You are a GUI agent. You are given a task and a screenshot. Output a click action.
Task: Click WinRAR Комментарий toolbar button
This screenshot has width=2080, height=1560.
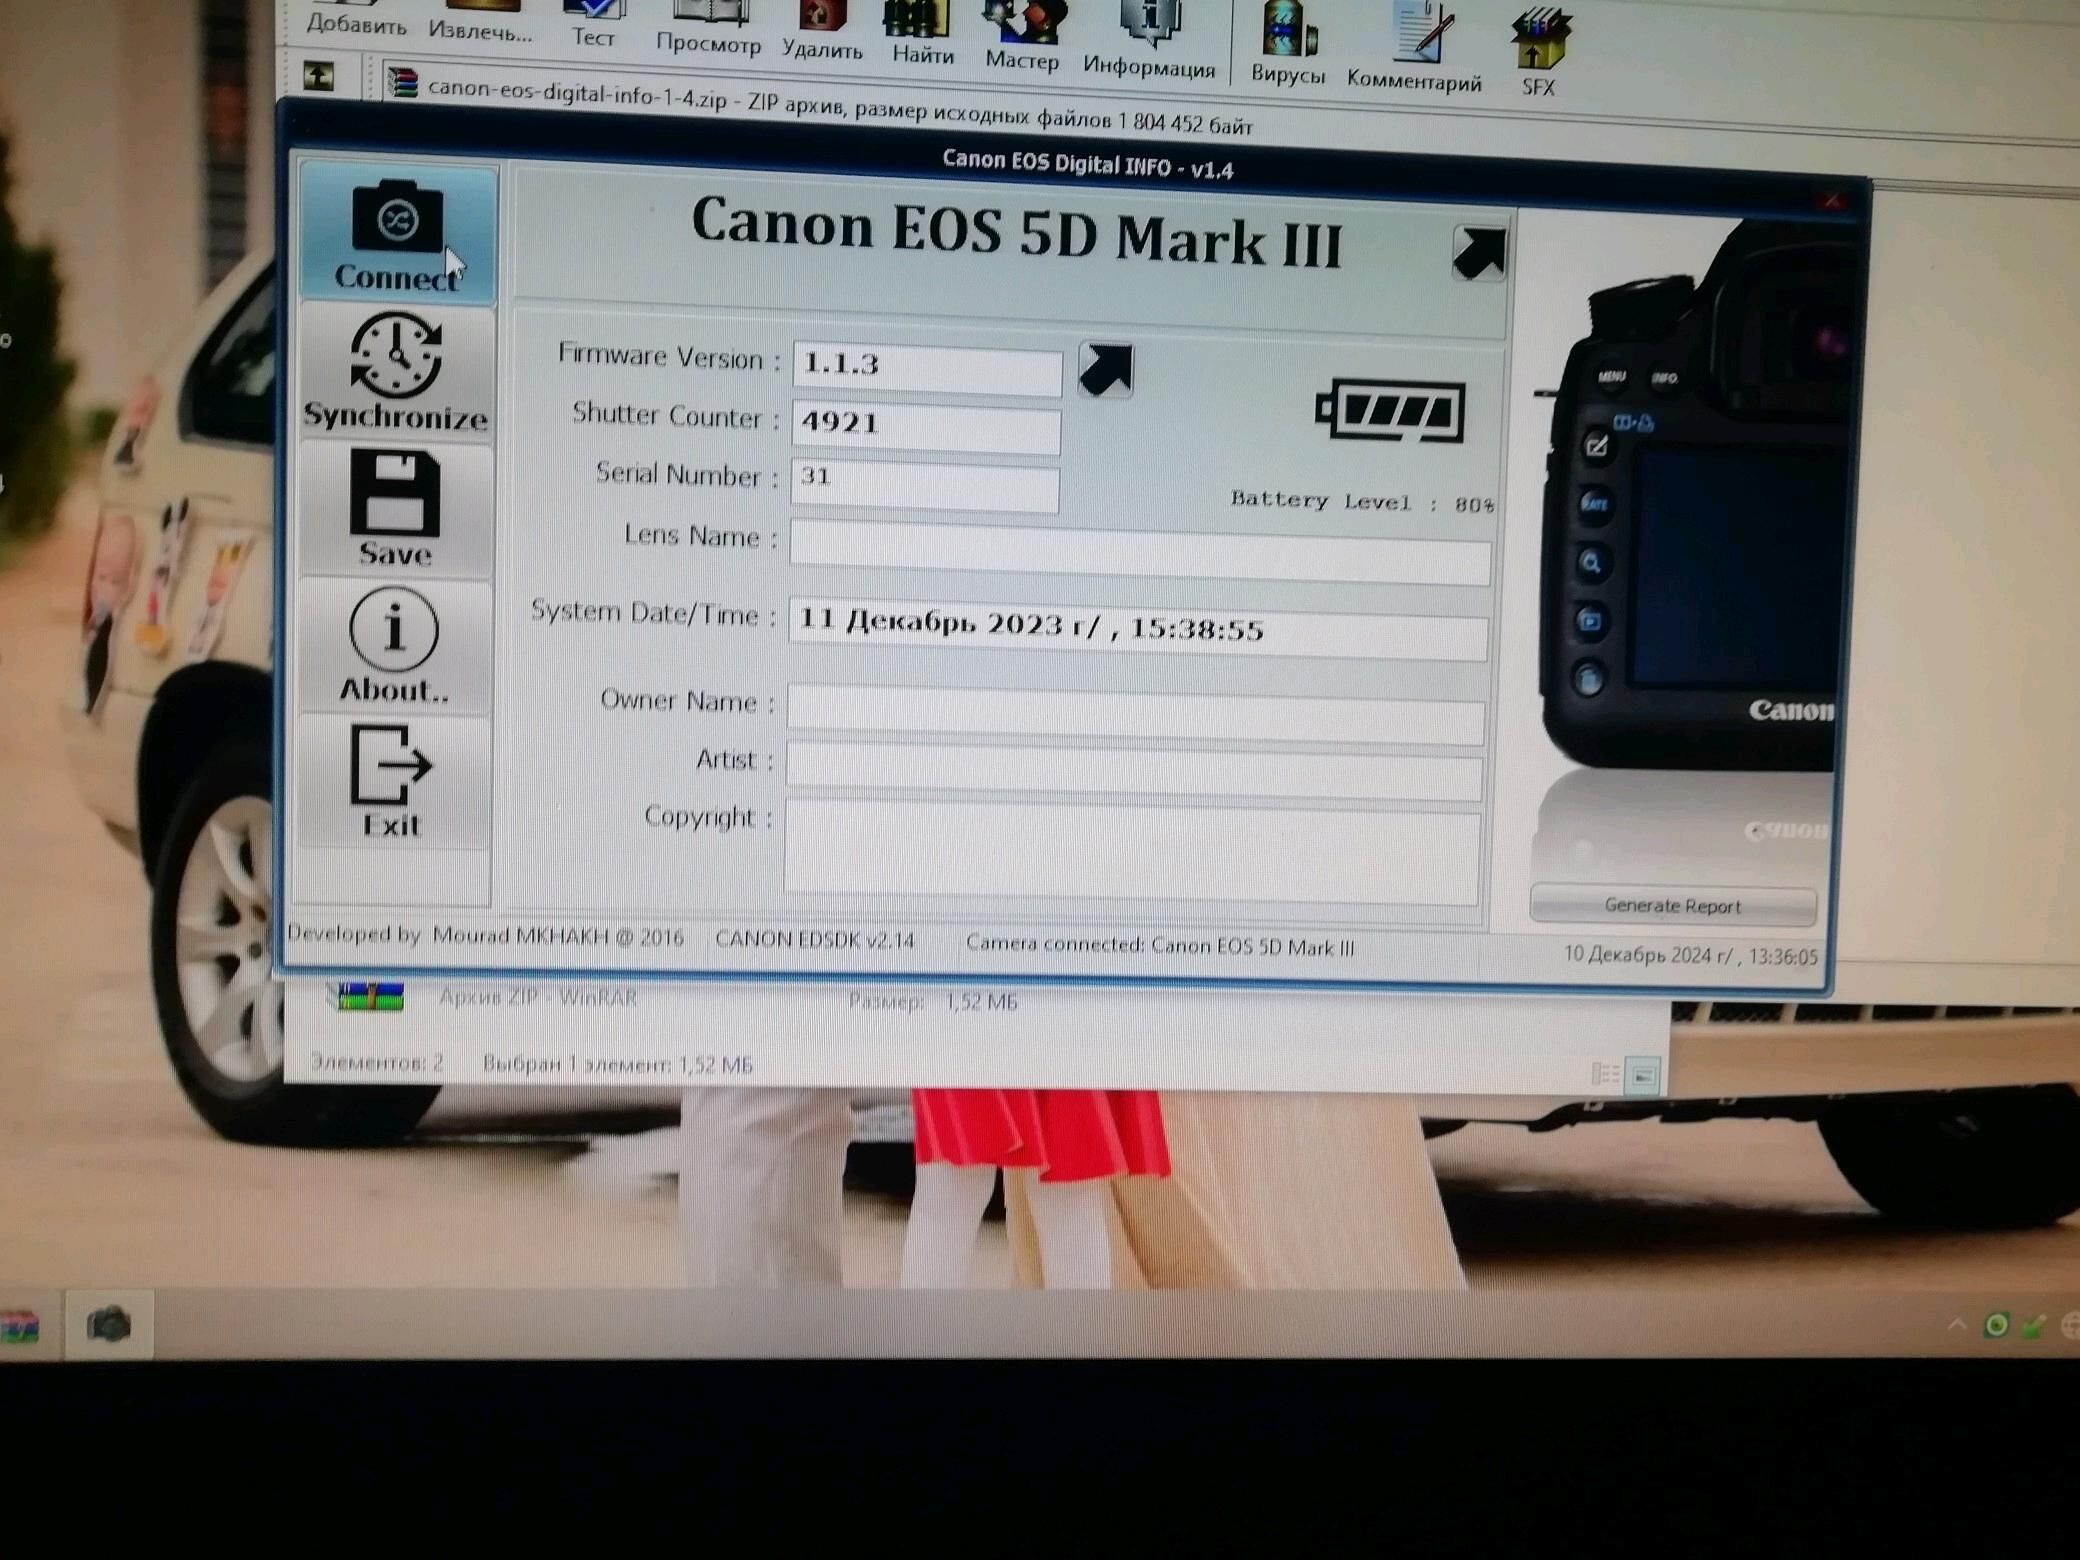[x=1414, y=48]
